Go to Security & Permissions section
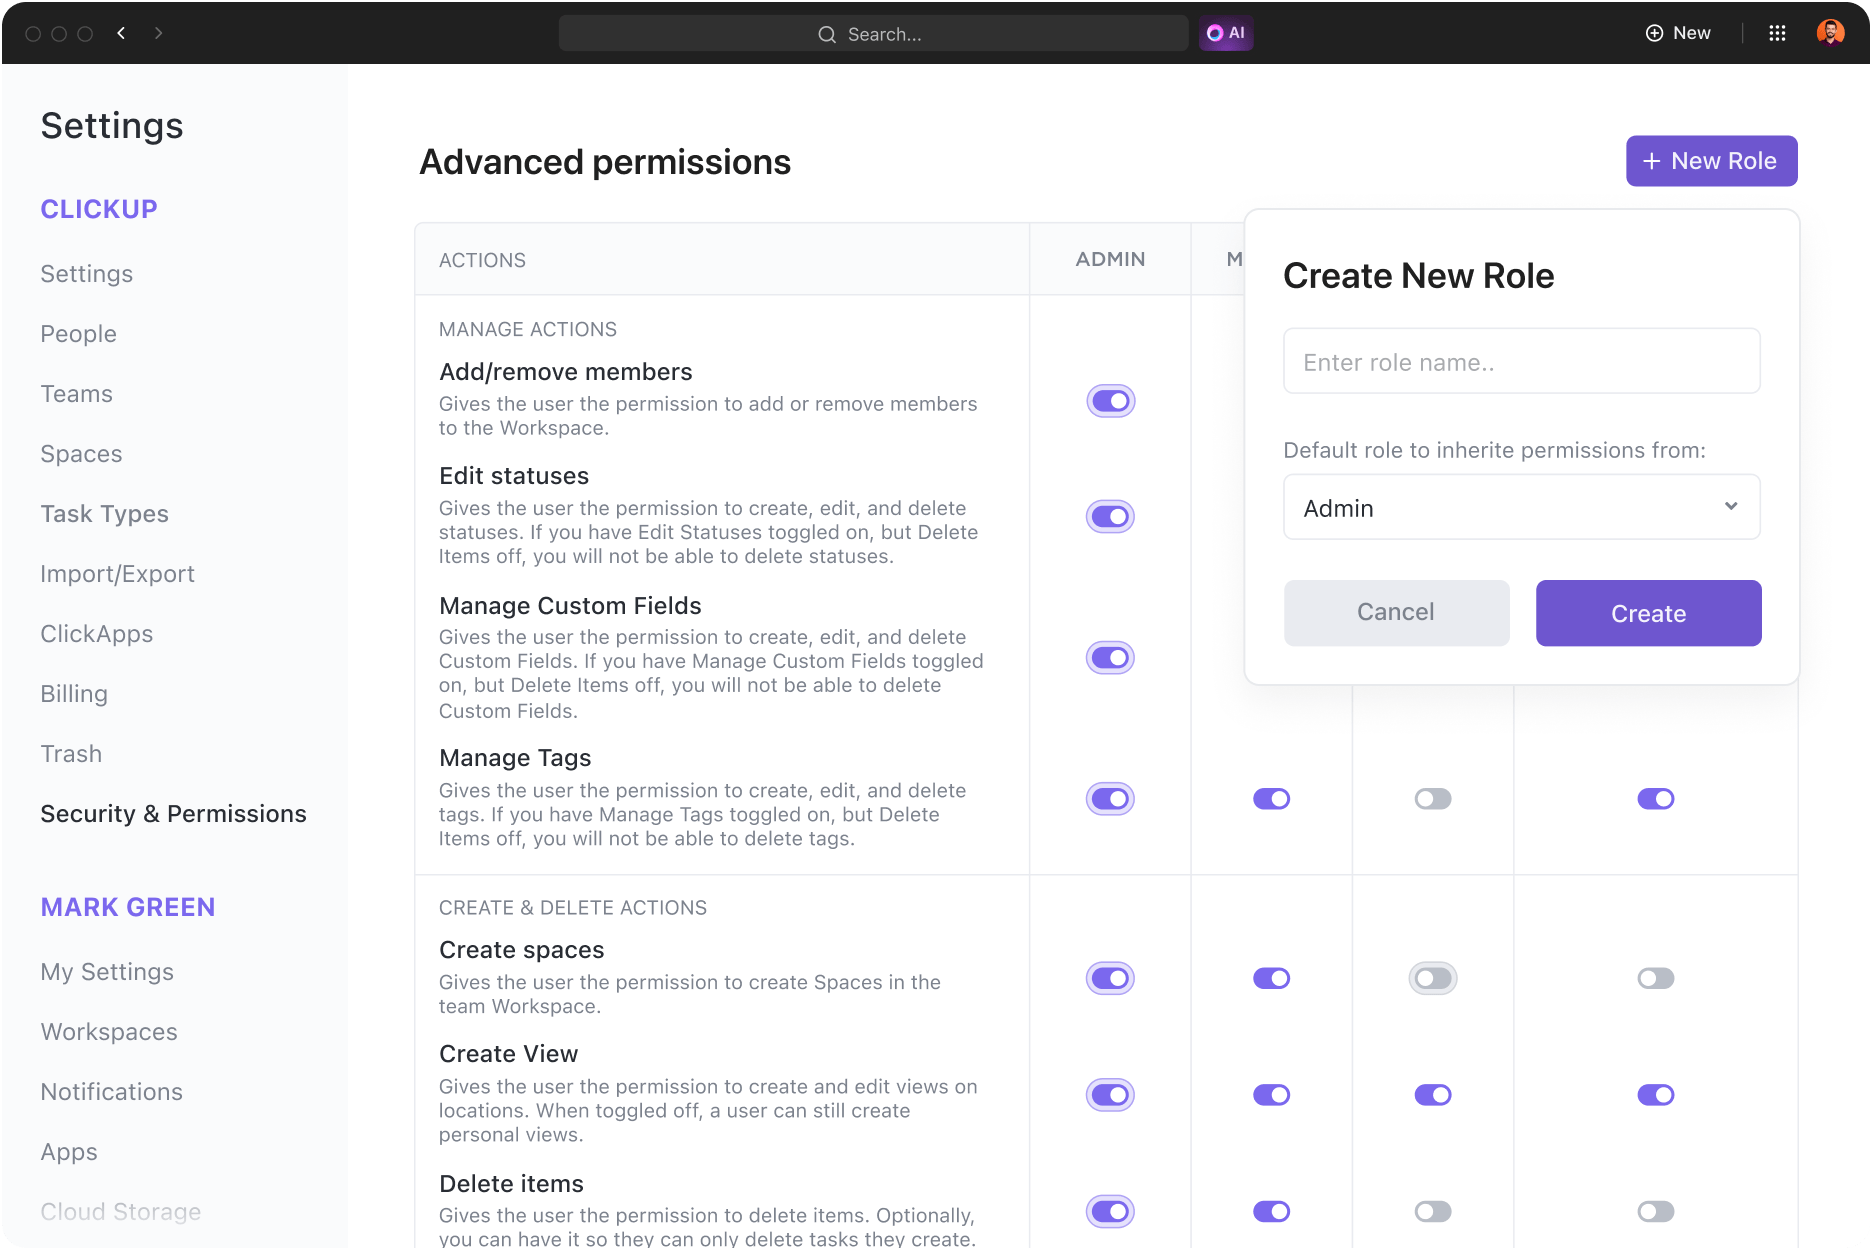Image resolution: width=1870 pixels, height=1248 pixels. (x=173, y=814)
